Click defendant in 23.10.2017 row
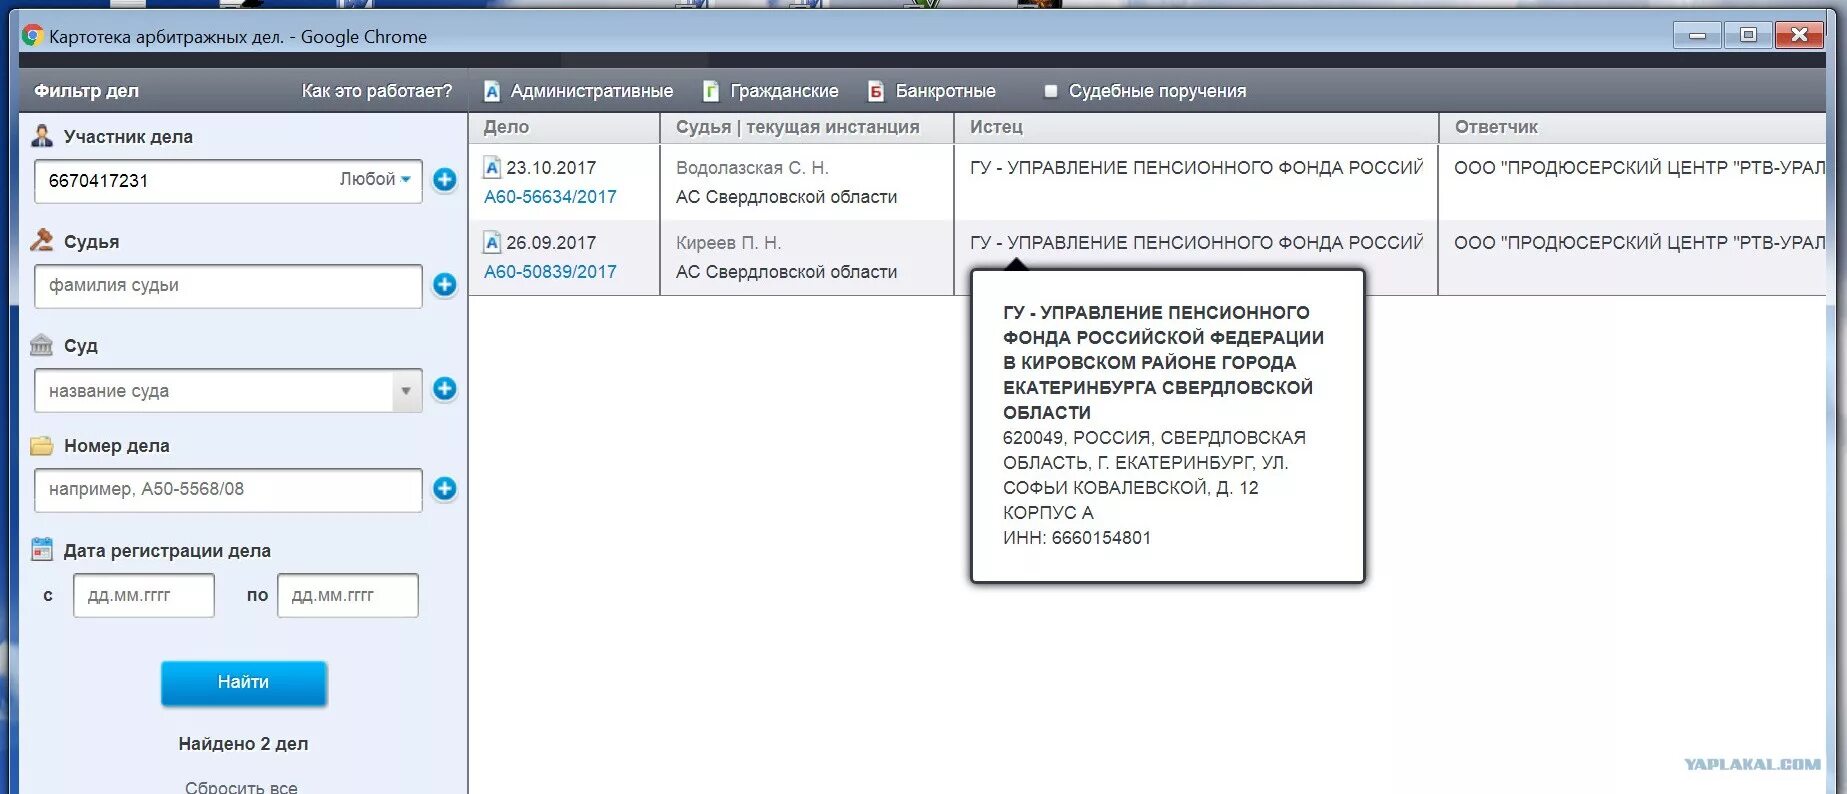 [x=1639, y=168]
